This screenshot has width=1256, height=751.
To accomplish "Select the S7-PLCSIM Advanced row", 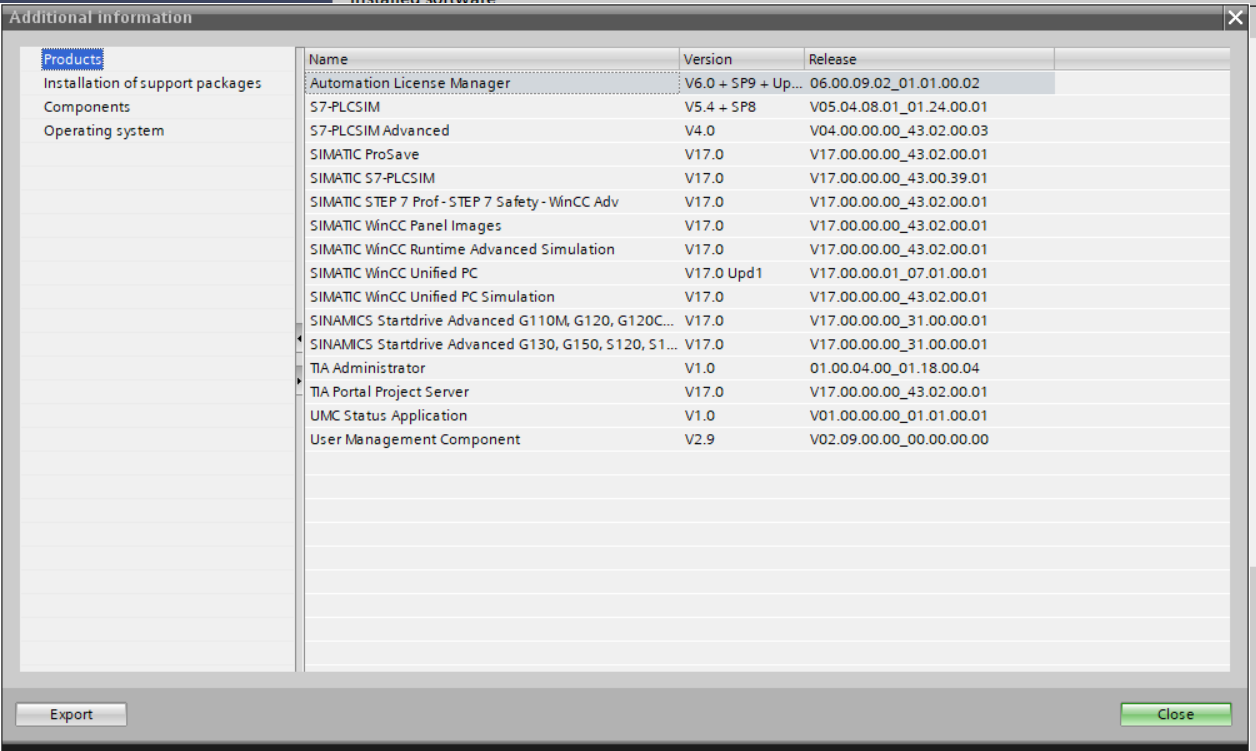I will coord(680,131).
